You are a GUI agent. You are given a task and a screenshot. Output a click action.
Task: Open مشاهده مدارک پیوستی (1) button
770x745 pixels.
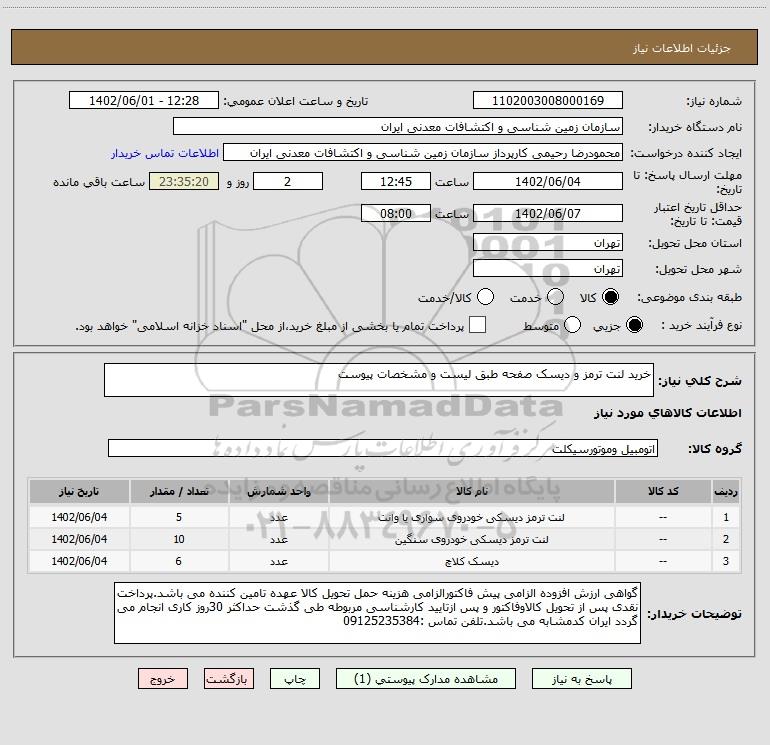tap(426, 679)
